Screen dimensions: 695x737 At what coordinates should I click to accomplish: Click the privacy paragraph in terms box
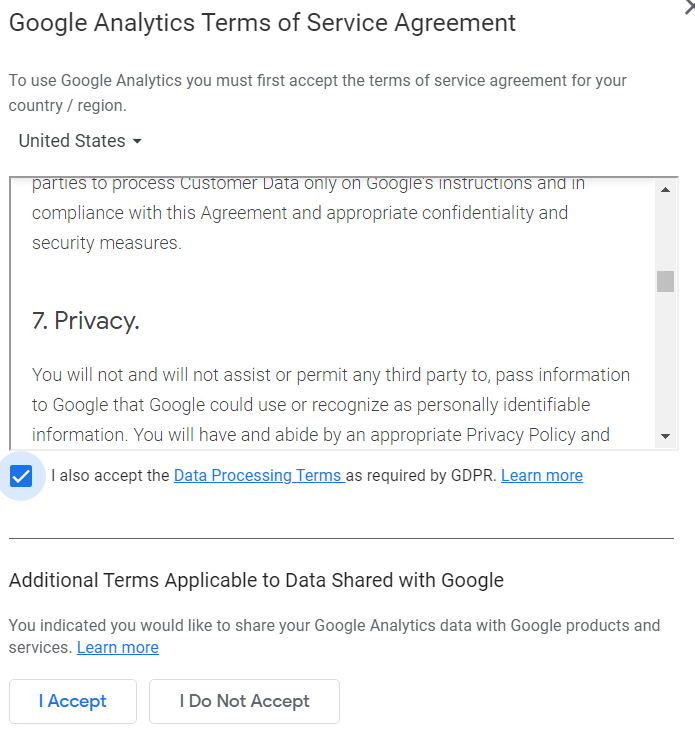pos(331,405)
